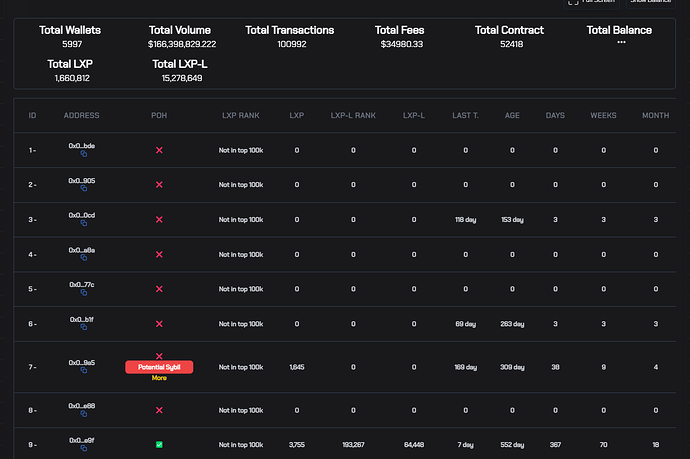Expand the yellow More link under Potential Sybil
This screenshot has width=690, height=459.
tap(159, 378)
